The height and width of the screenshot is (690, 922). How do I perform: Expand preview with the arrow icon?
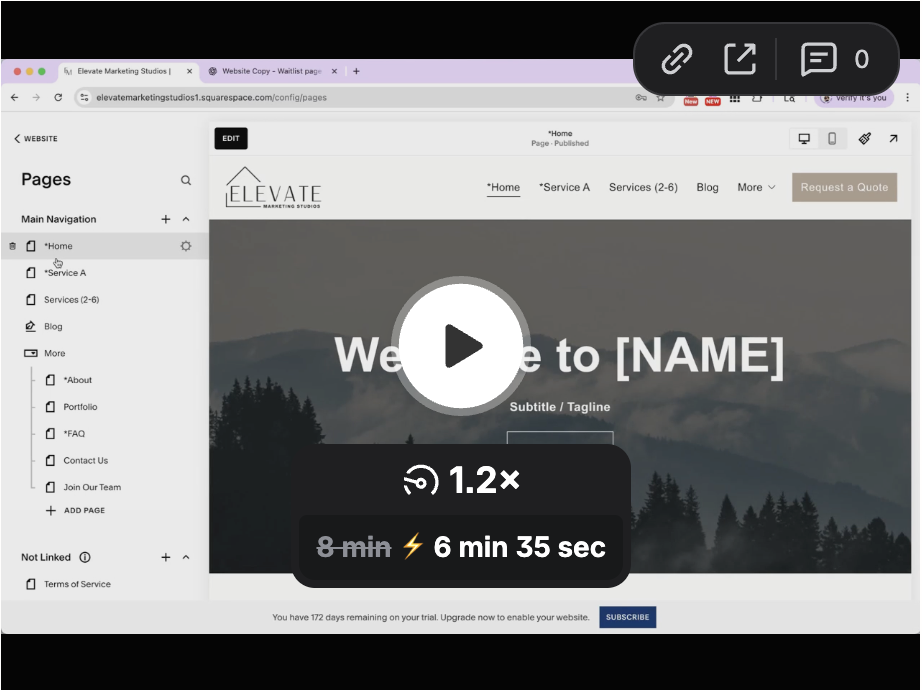click(x=893, y=139)
